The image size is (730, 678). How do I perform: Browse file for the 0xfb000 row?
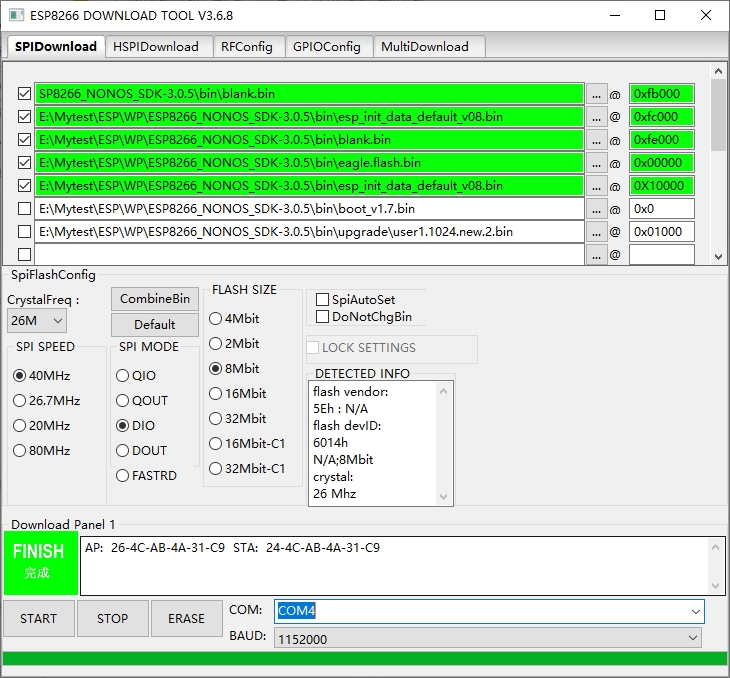596,94
